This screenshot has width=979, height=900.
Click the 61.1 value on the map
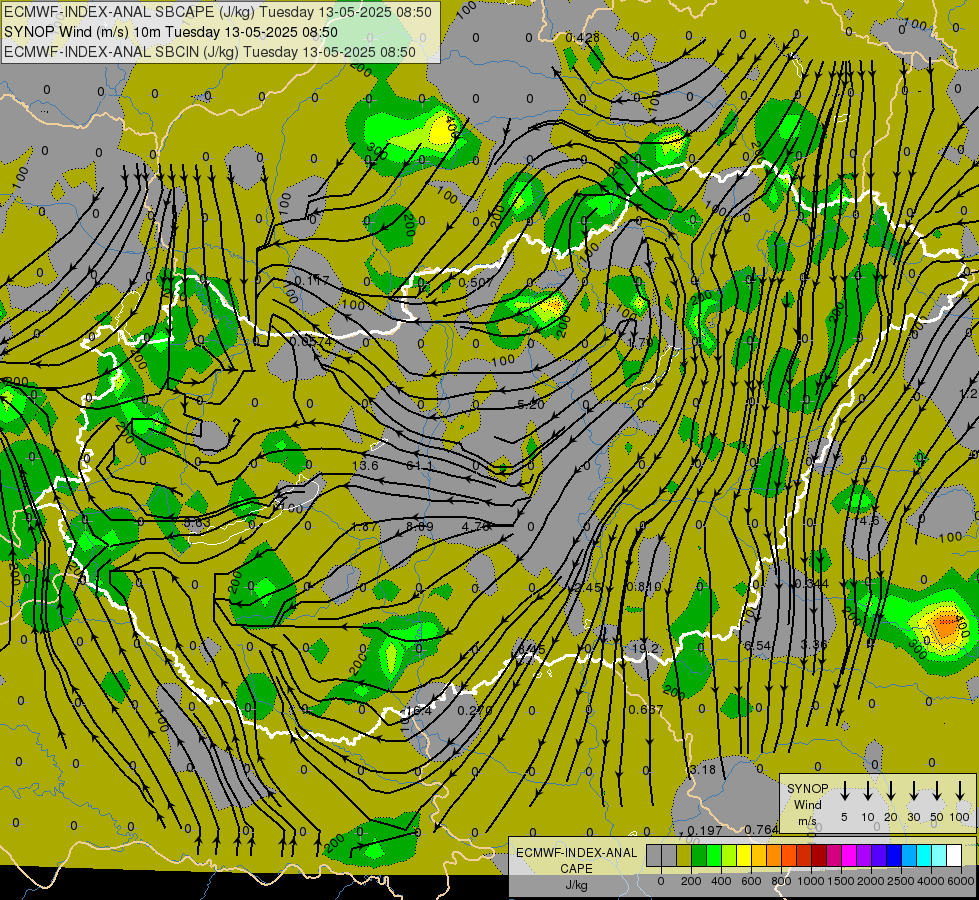pyautogui.click(x=420, y=465)
